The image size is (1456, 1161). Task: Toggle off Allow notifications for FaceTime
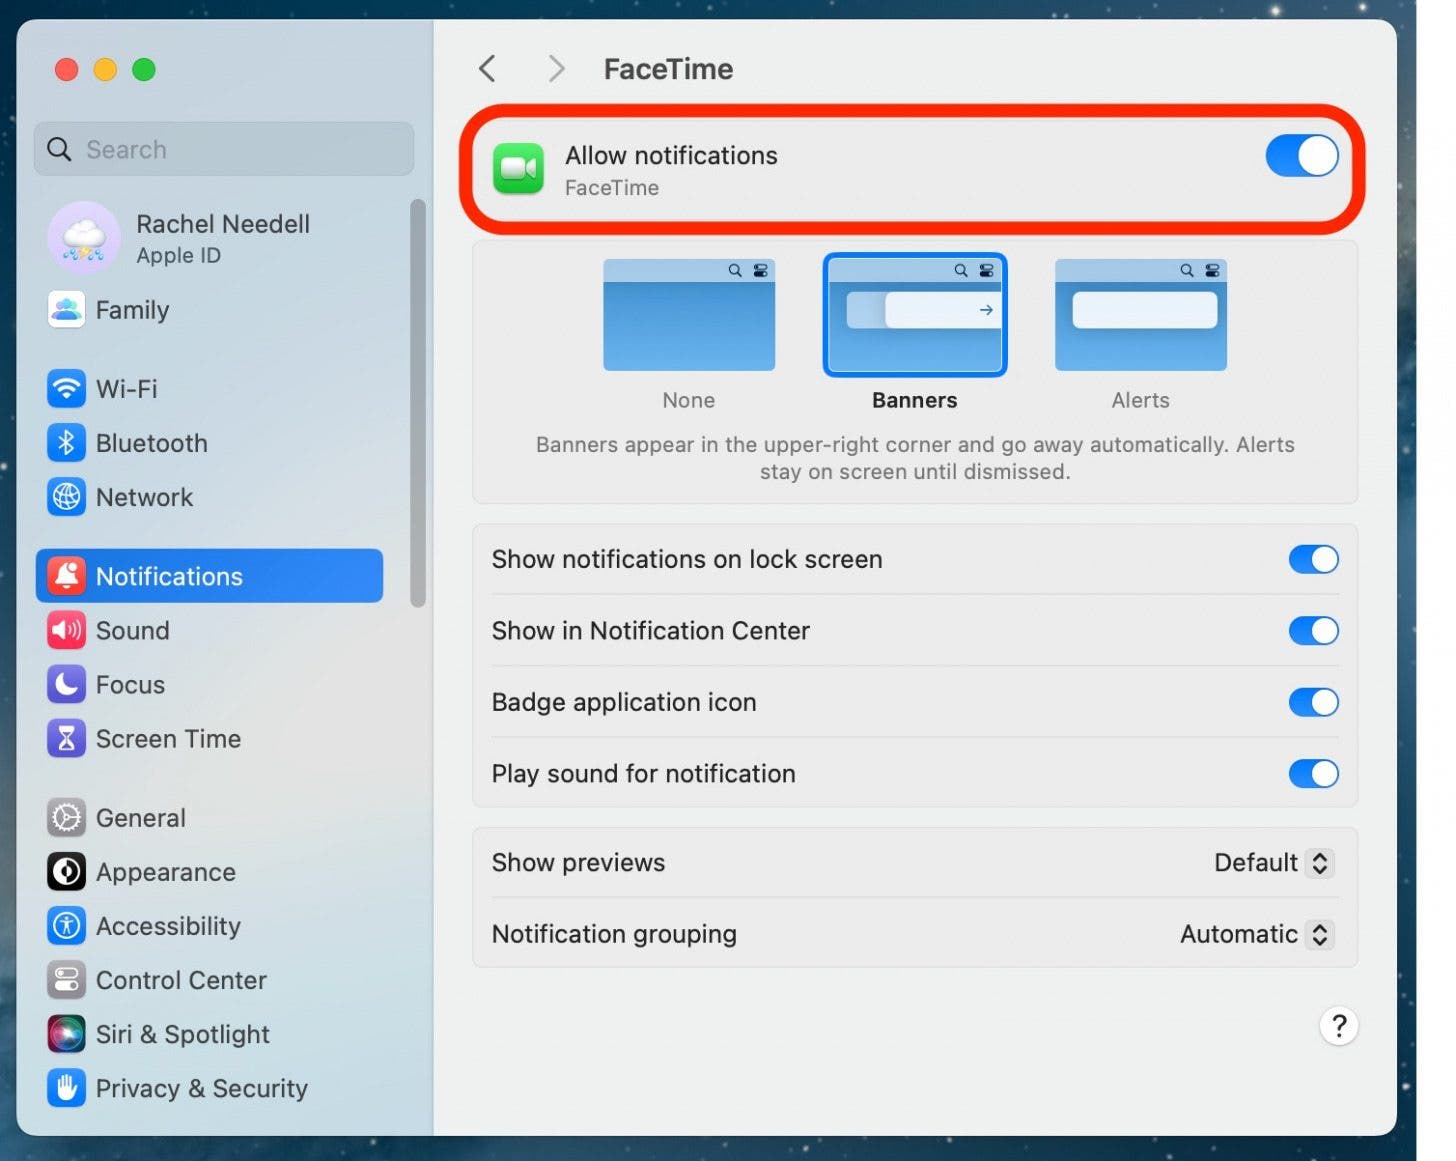(1301, 156)
